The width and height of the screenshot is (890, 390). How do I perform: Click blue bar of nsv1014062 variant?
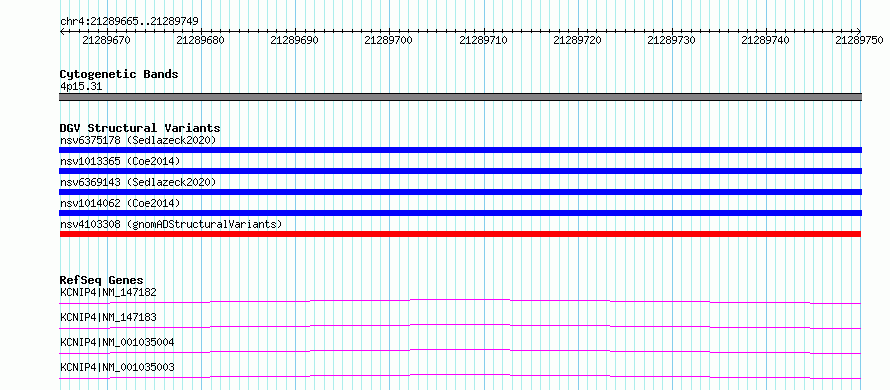[x=460, y=213]
